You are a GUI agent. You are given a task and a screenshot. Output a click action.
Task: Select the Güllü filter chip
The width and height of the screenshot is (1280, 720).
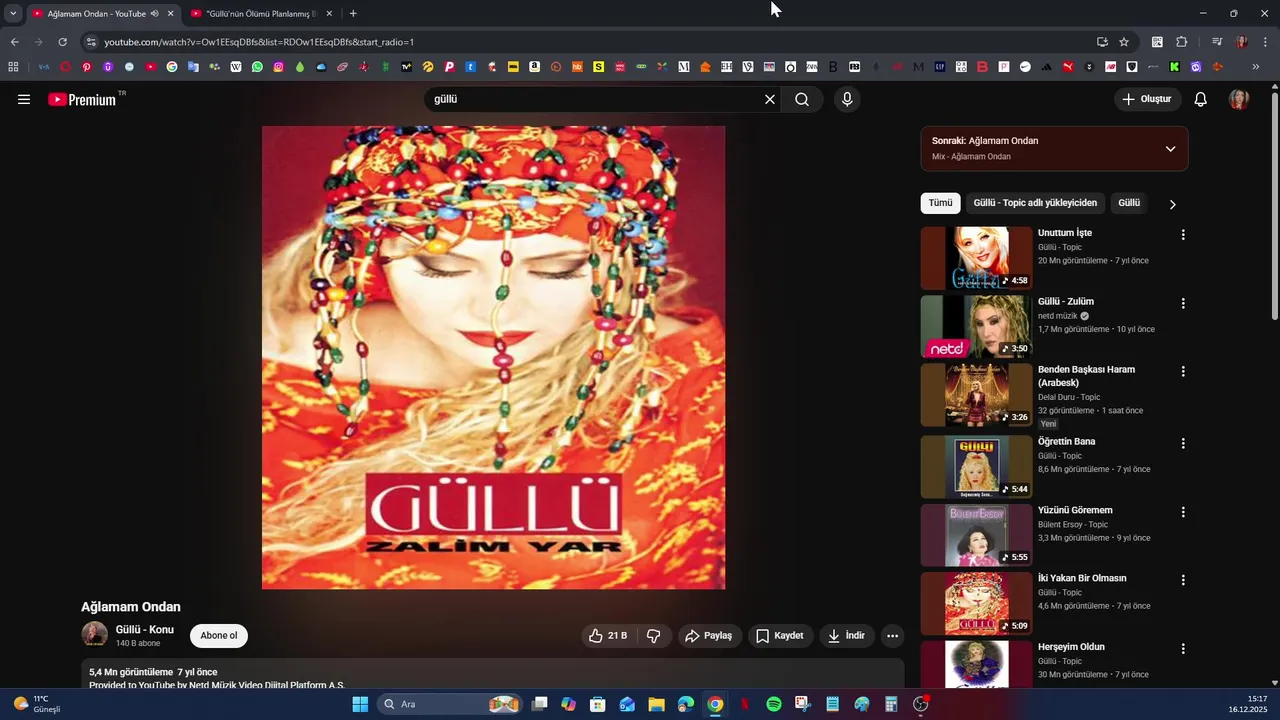(1129, 203)
